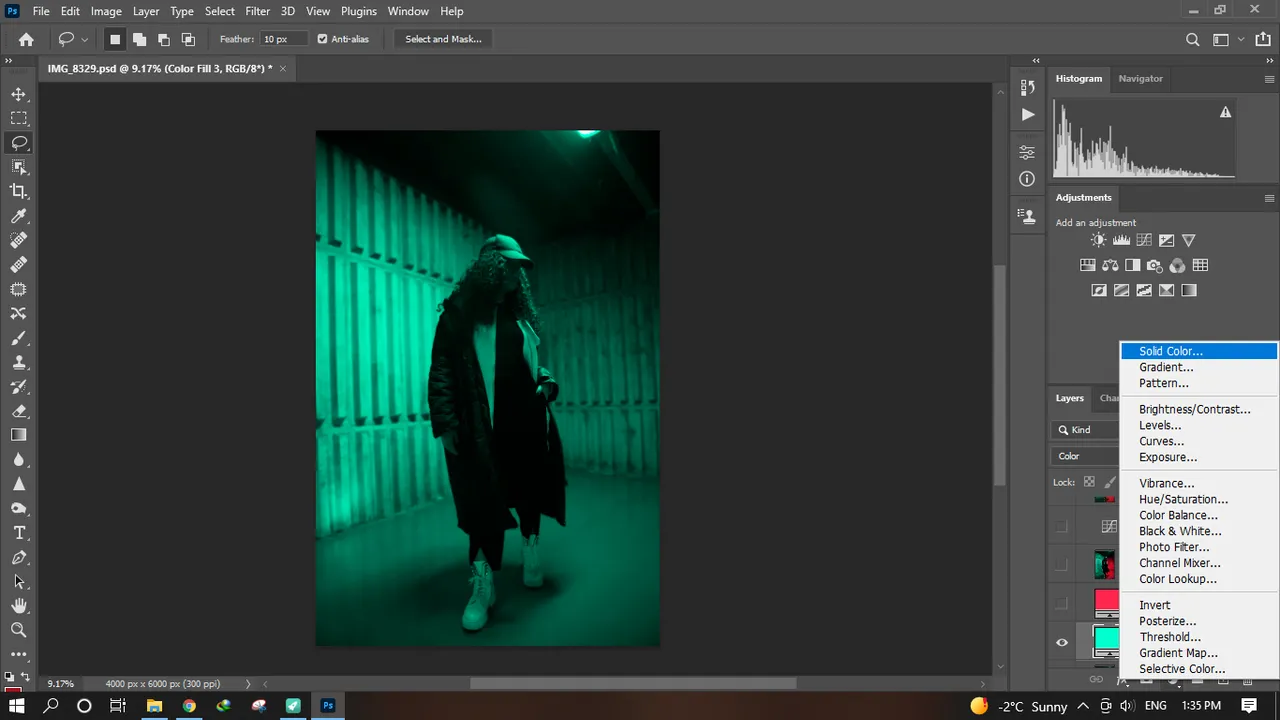
Task: Click the Select and Mask... button
Action: click(443, 39)
